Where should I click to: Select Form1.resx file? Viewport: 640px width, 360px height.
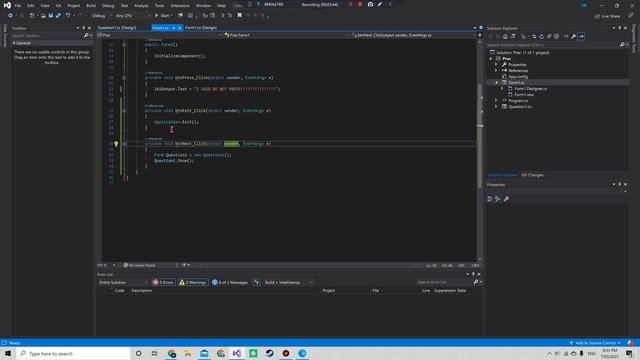(x=524, y=95)
